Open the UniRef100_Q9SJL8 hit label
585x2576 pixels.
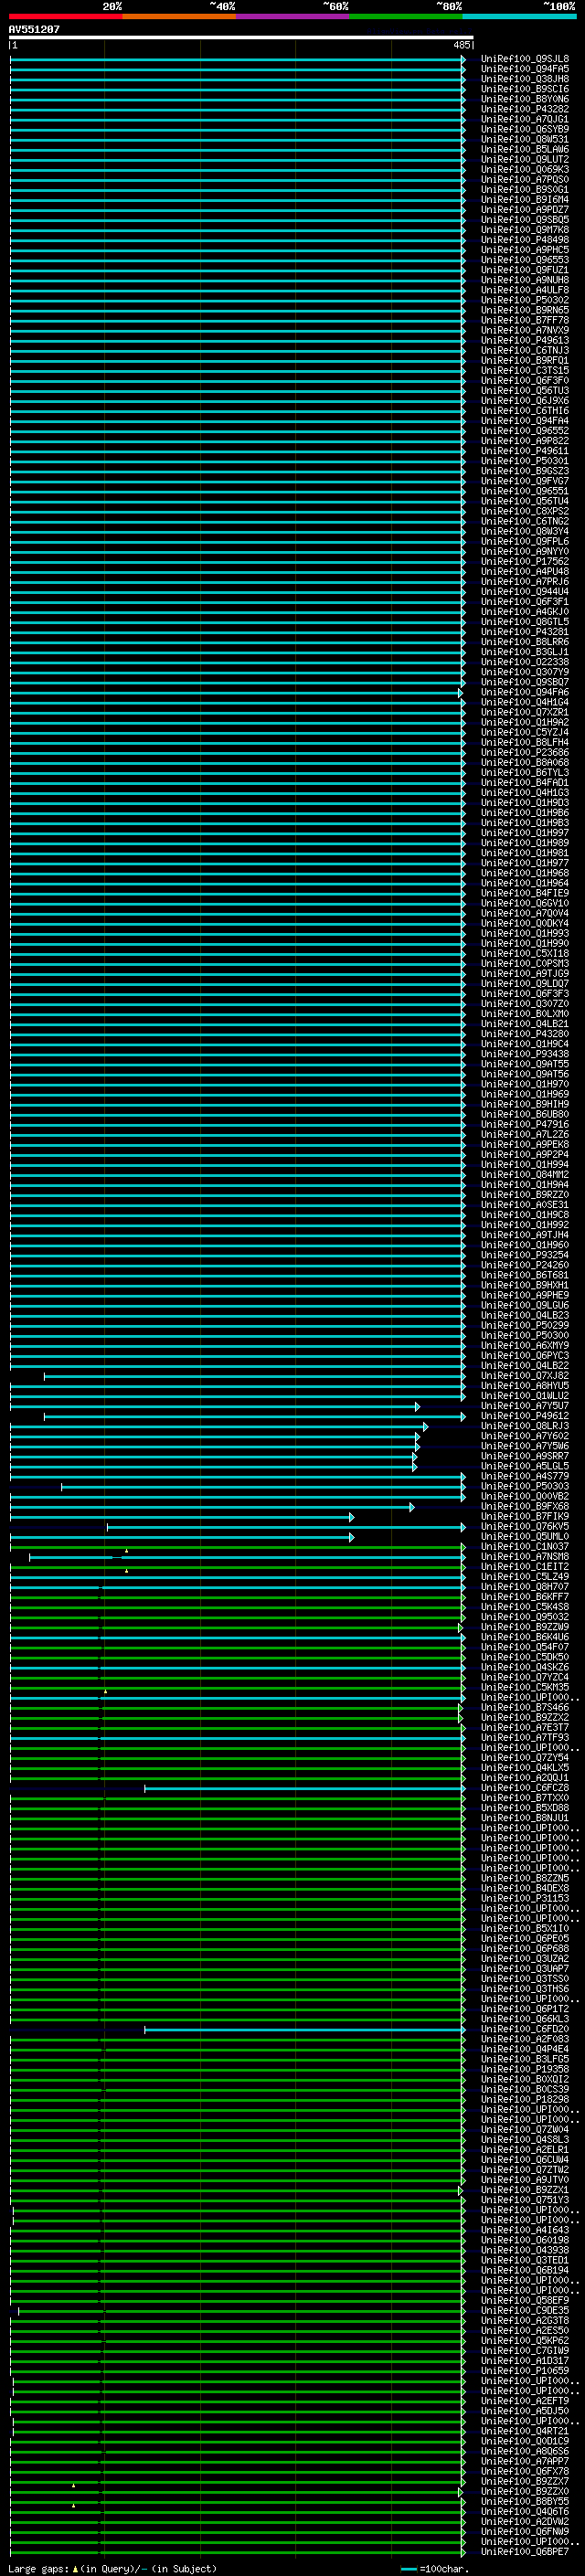tap(525, 59)
